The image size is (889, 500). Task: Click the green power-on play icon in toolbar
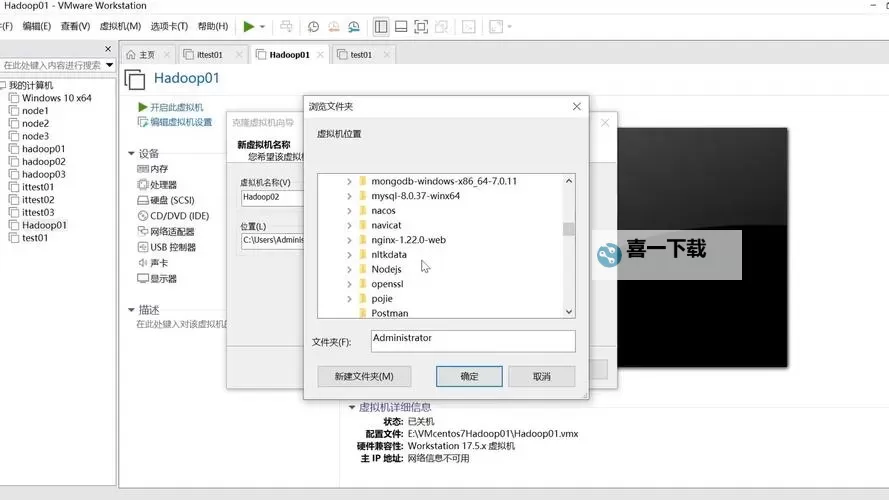point(249,26)
